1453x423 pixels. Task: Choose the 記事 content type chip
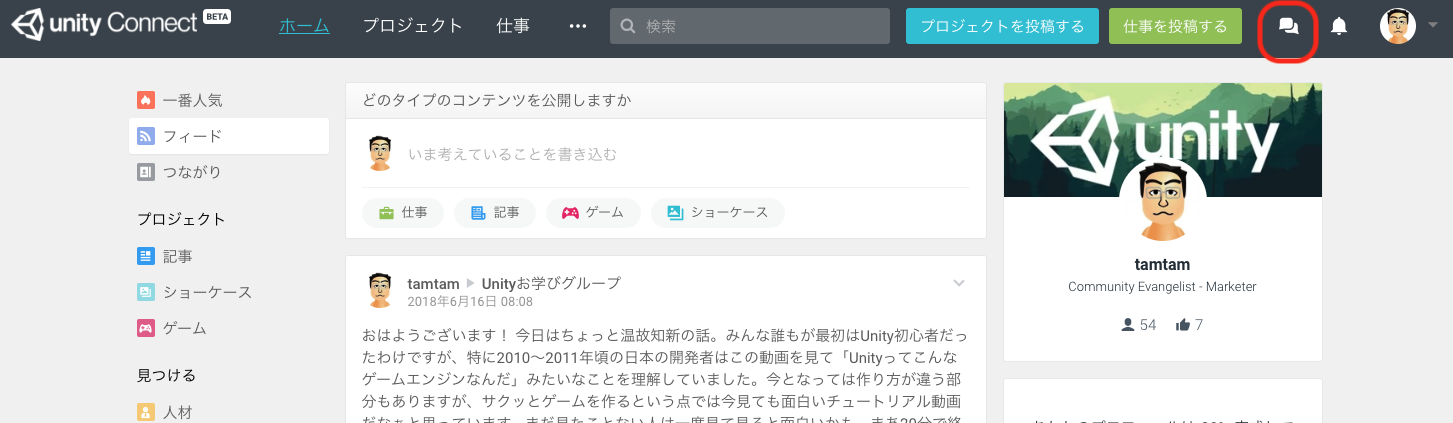(x=495, y=212)
